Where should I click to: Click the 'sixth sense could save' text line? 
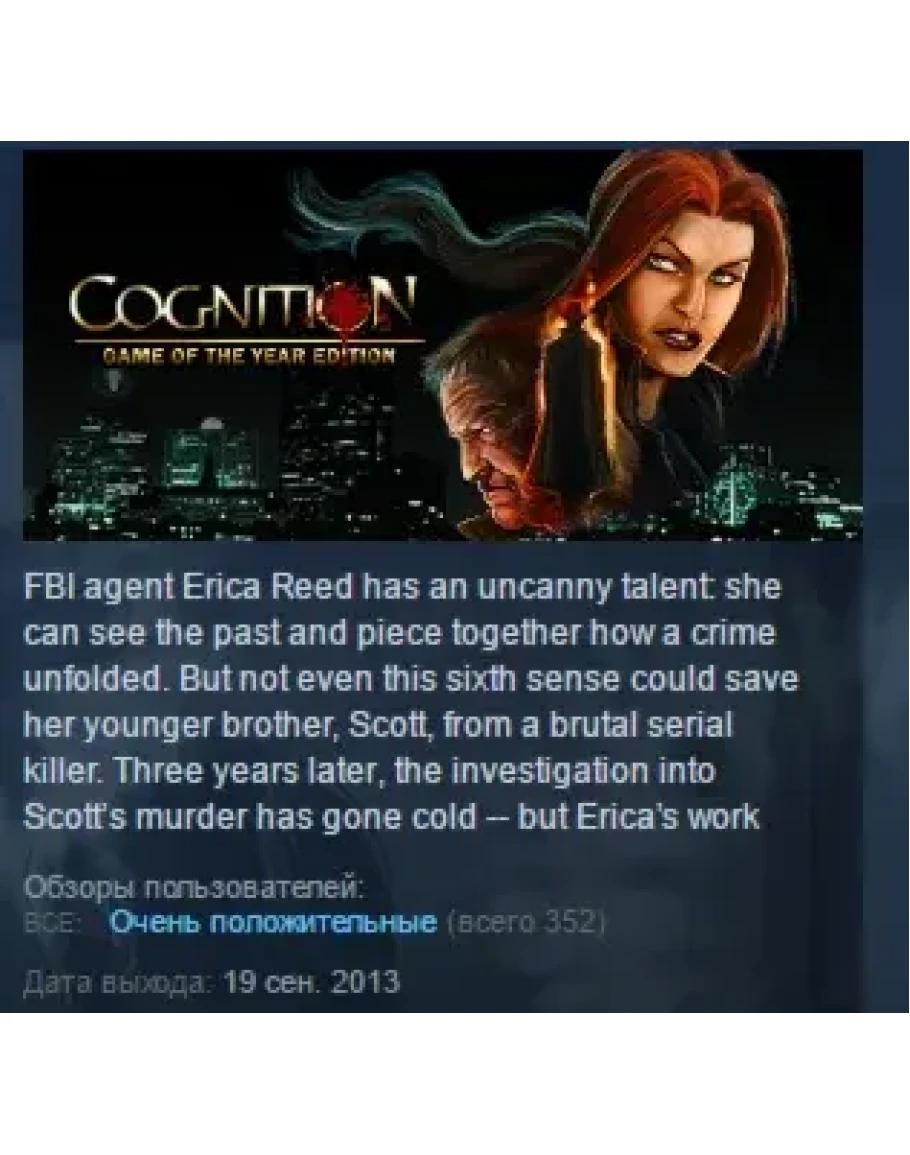point(411,679)
